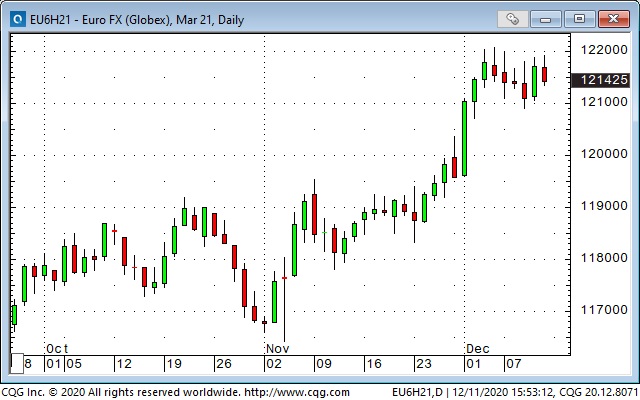Maximize the EU6H21 chart window
640x400 pixels.
(579, 19)
